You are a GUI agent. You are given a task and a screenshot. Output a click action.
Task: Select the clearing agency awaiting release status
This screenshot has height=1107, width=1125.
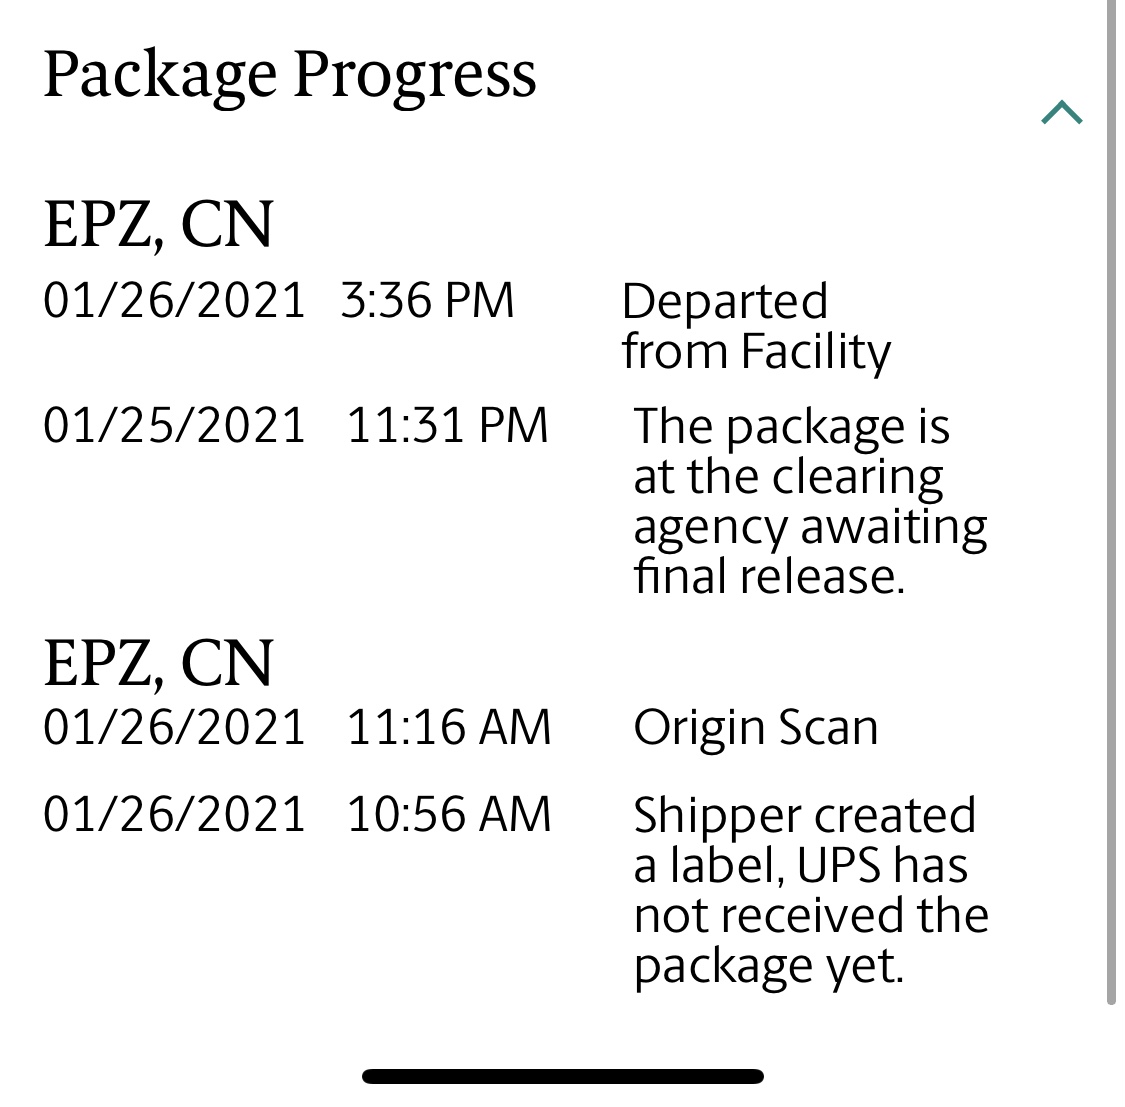coord(810,500)
